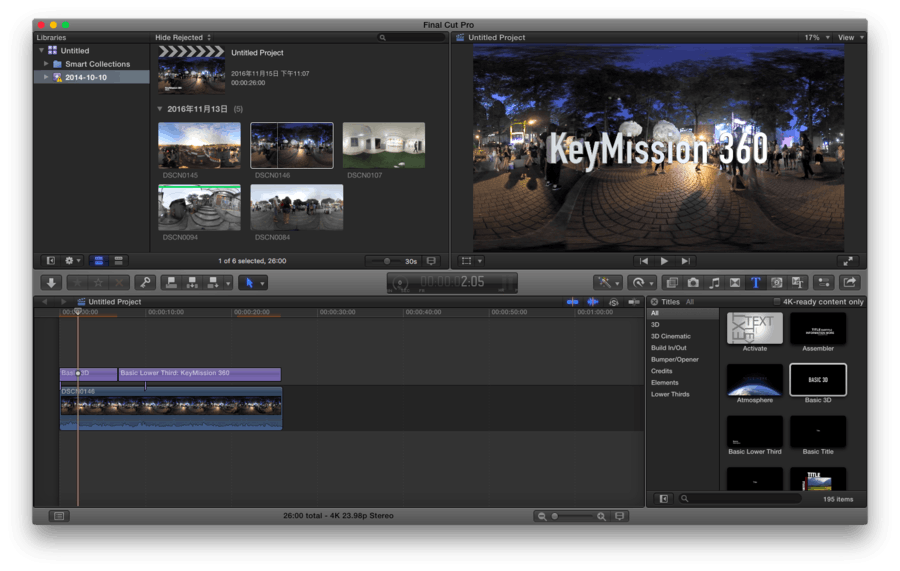Open the Hide Rejected filter popup

point(183,37)
